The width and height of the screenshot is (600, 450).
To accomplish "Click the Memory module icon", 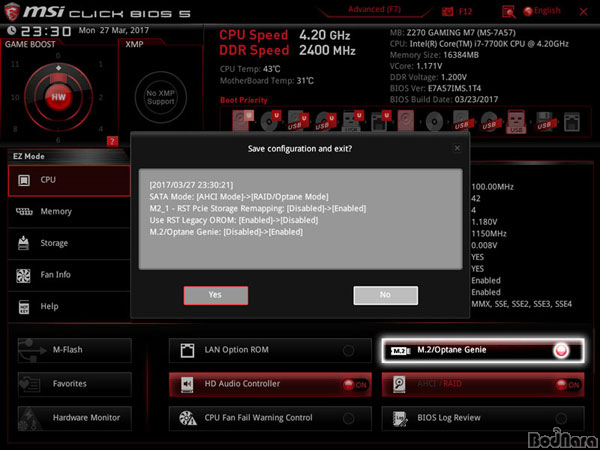I will point(24,212).
